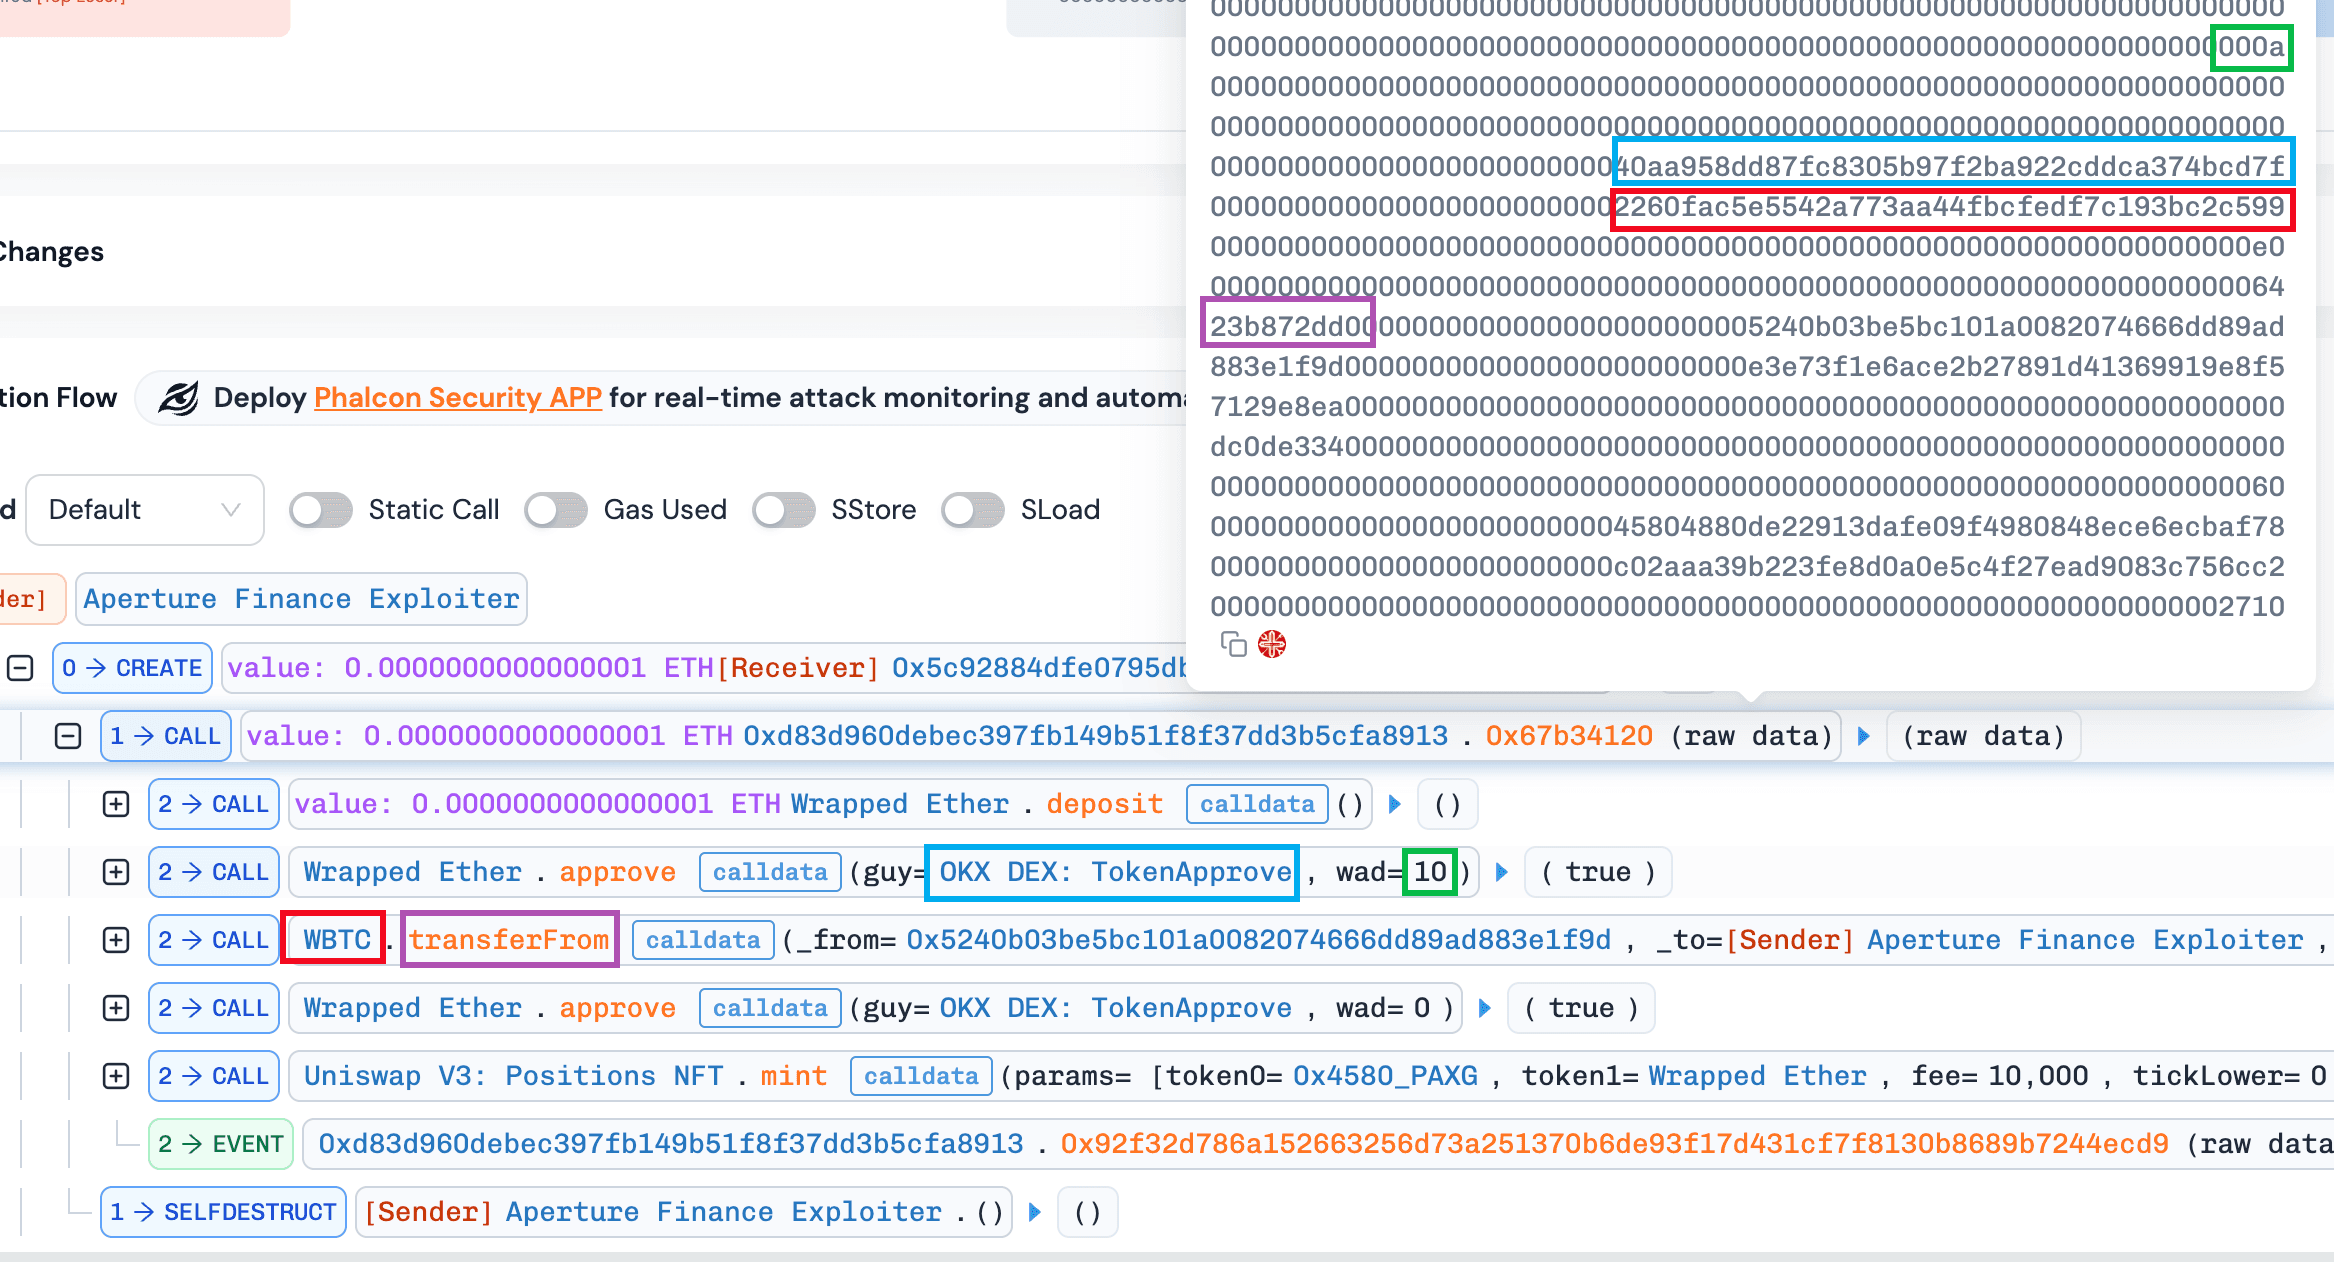Click blue arrow after SELFDESTRUCT call
Image resolution: width=2334 pixels, height=1262 pixels.
(1035, 1212)
